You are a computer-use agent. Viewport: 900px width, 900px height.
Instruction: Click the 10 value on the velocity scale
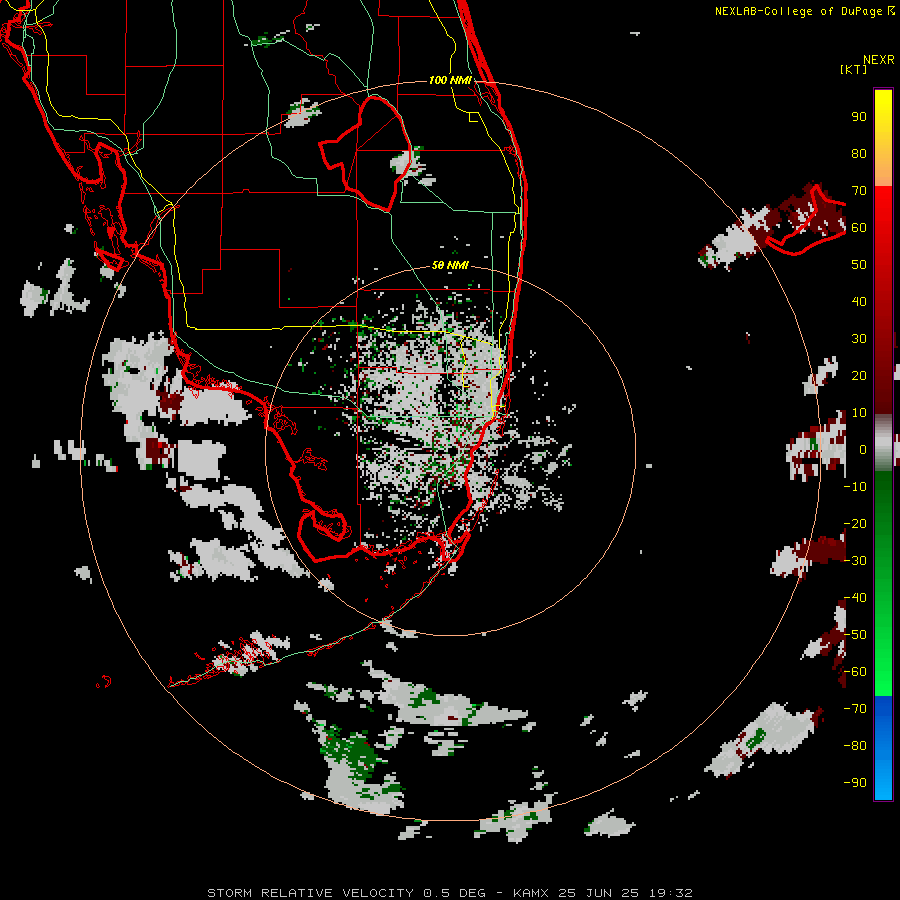tap(859, 413)
